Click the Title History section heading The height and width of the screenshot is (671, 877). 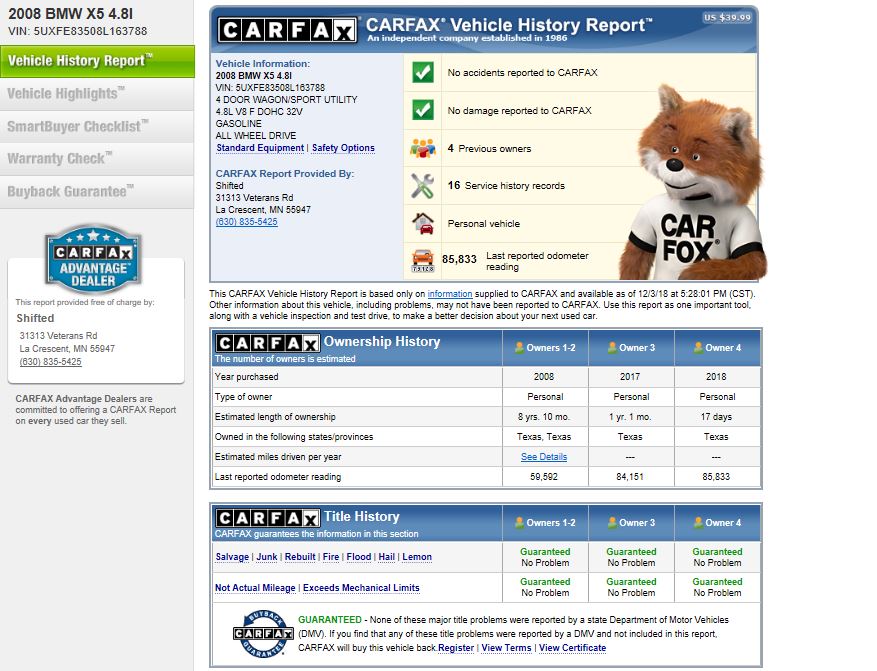point(362,517)
